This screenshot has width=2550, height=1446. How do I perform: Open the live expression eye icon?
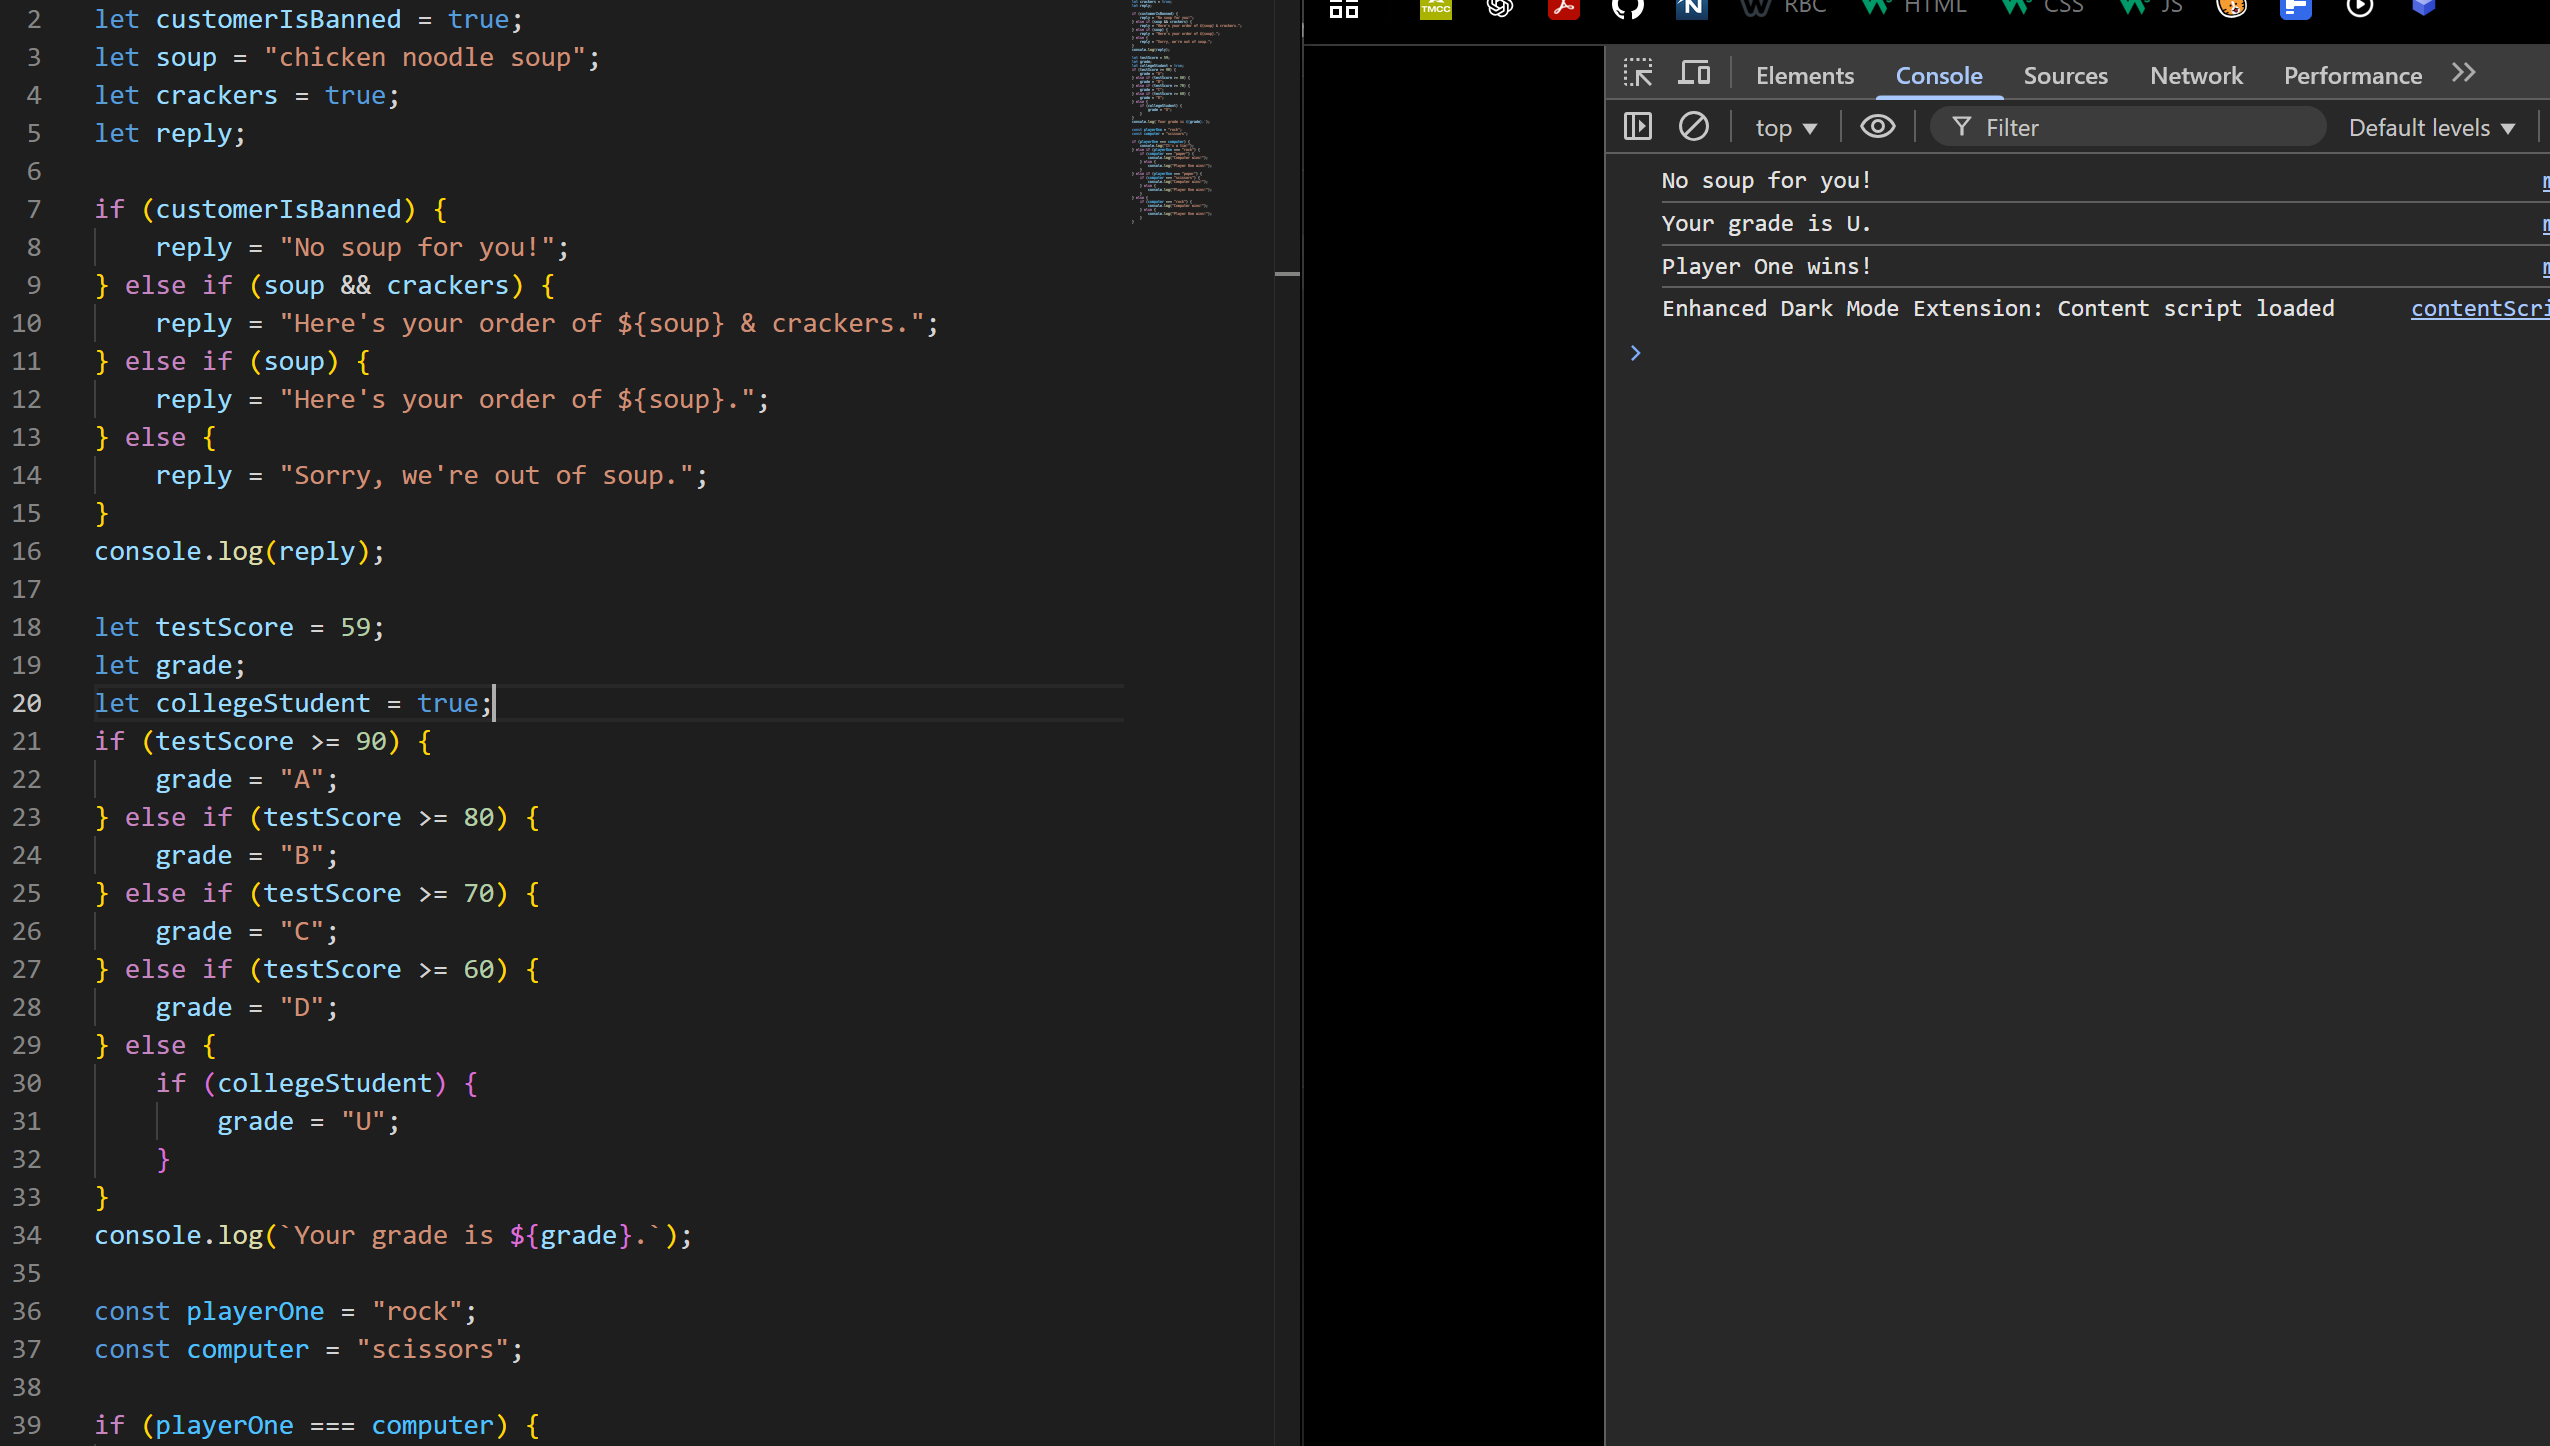pos(1877,127)
